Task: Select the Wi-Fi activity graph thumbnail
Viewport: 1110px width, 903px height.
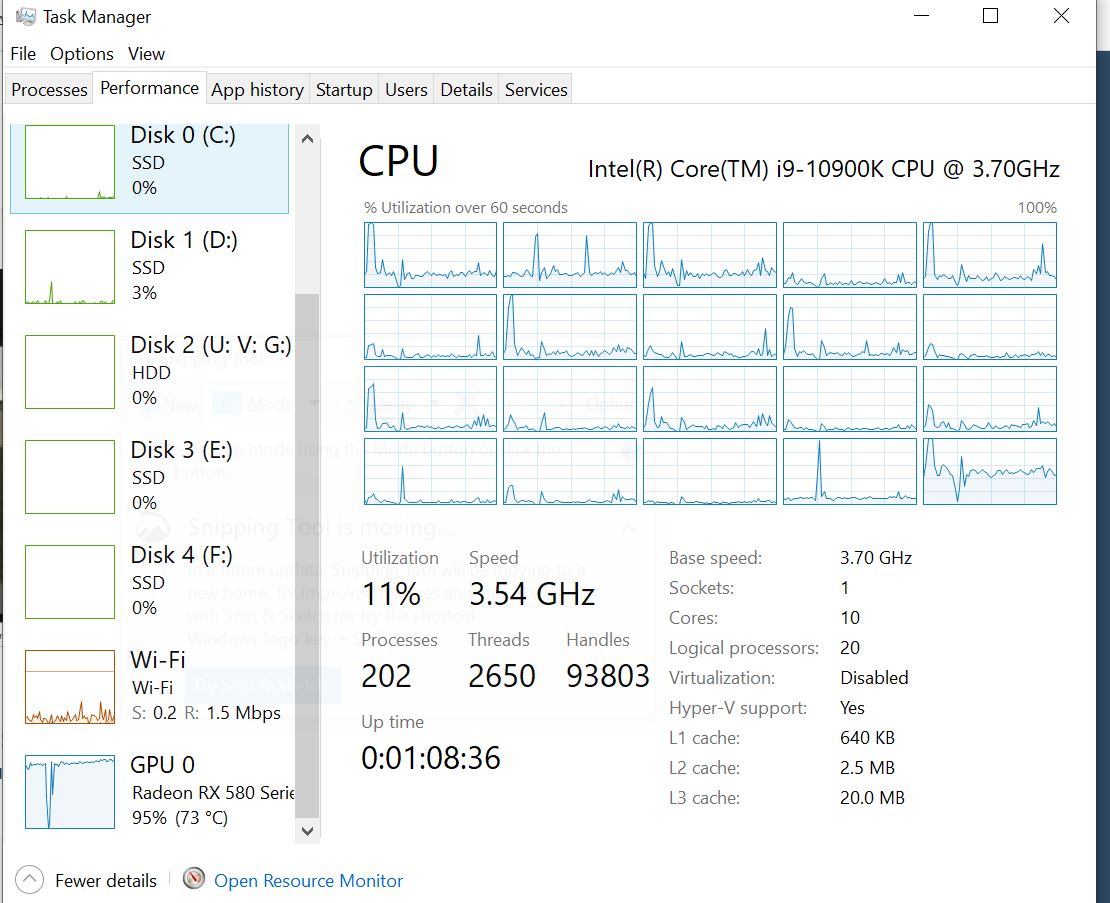Action: pyautogui.click(x=70, y=686)
